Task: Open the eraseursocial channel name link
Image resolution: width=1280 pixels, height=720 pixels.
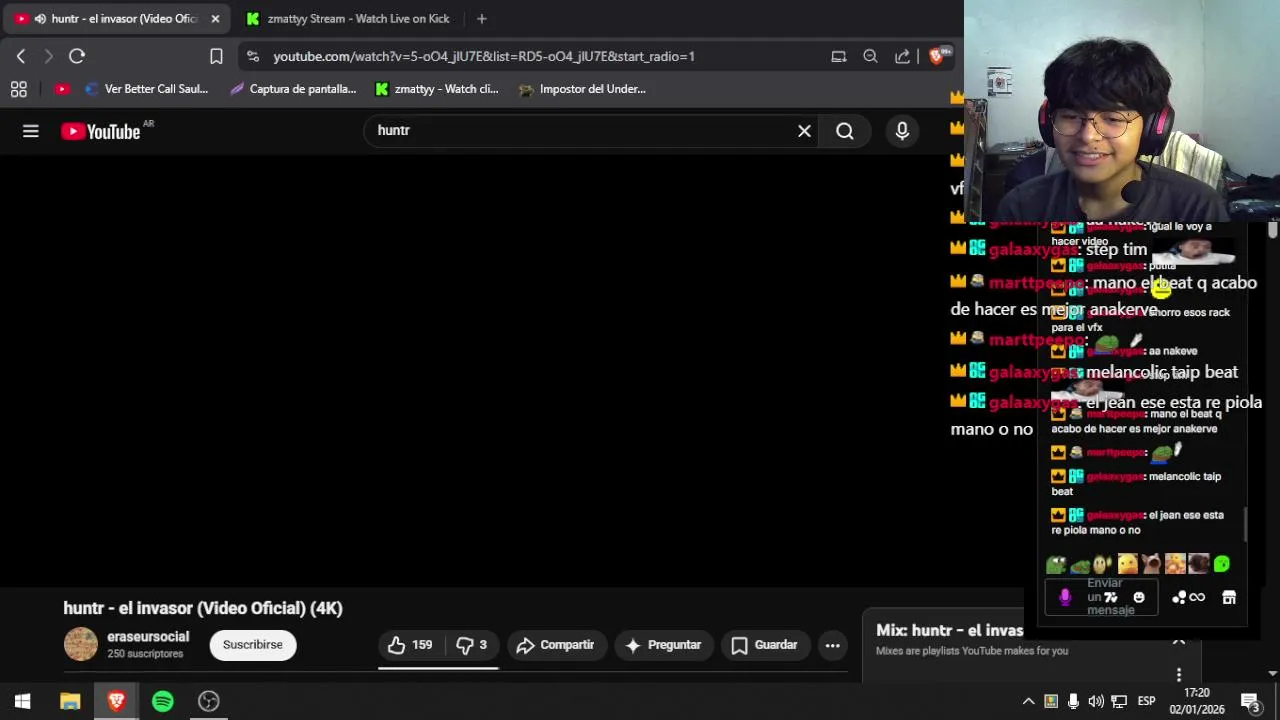Action: [x=148, y=637]
